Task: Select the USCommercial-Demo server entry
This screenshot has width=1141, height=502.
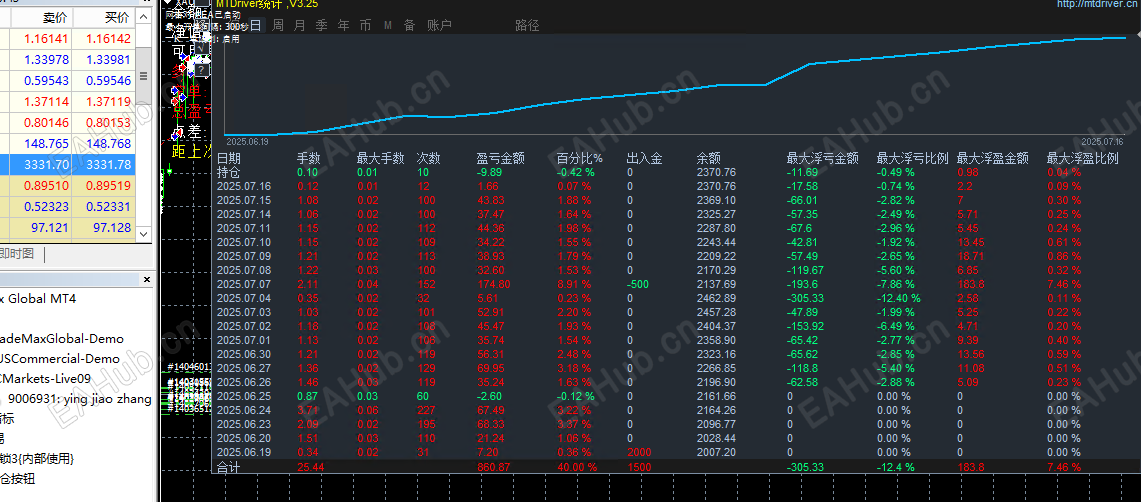Action: click(x=60, y=359)
